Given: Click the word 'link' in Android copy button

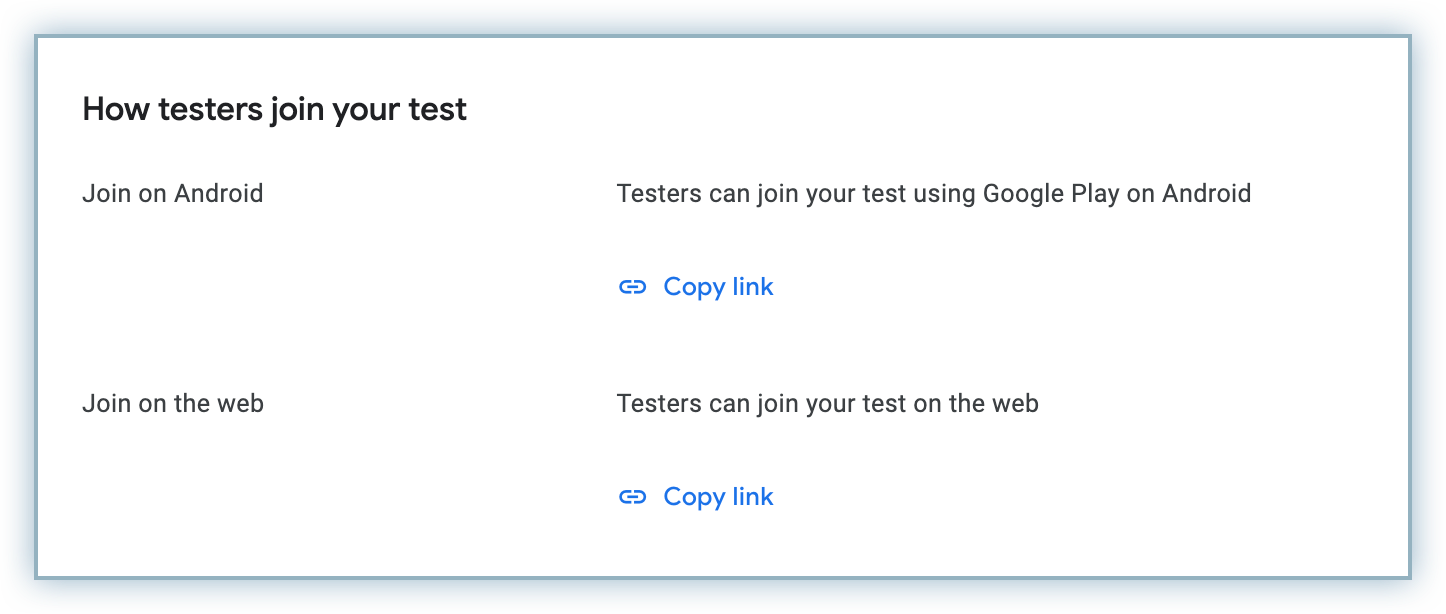Looking at the screenshot, I should [x=753, y=287].
